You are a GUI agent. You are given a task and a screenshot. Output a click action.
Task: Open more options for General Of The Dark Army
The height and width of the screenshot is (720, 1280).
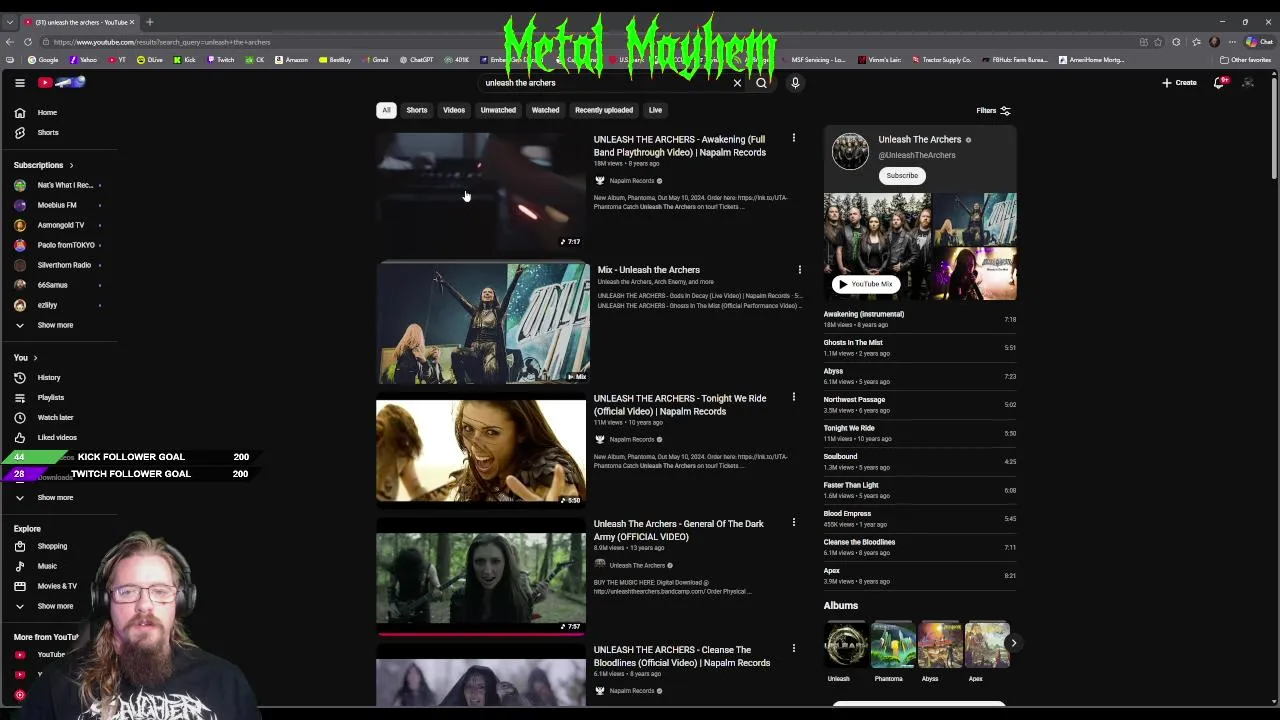coord(794,522)
